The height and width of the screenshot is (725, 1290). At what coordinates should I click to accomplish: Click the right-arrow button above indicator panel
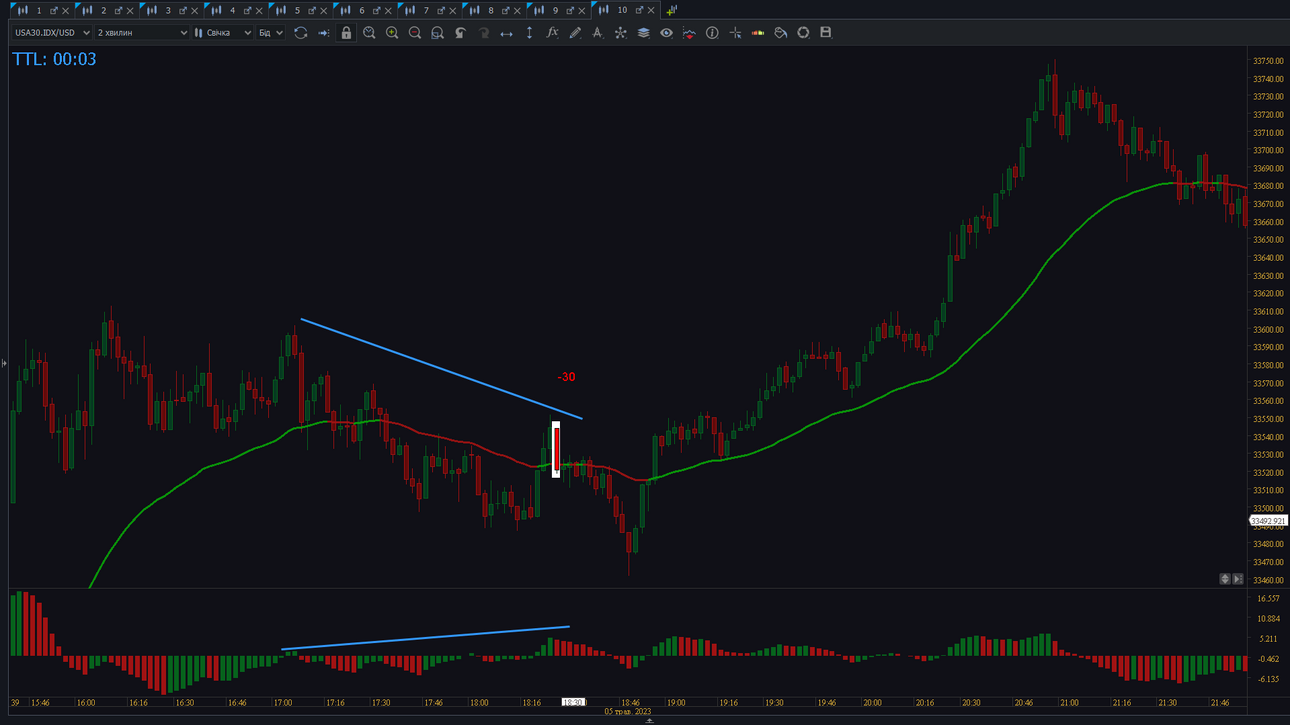(1238, 579)
